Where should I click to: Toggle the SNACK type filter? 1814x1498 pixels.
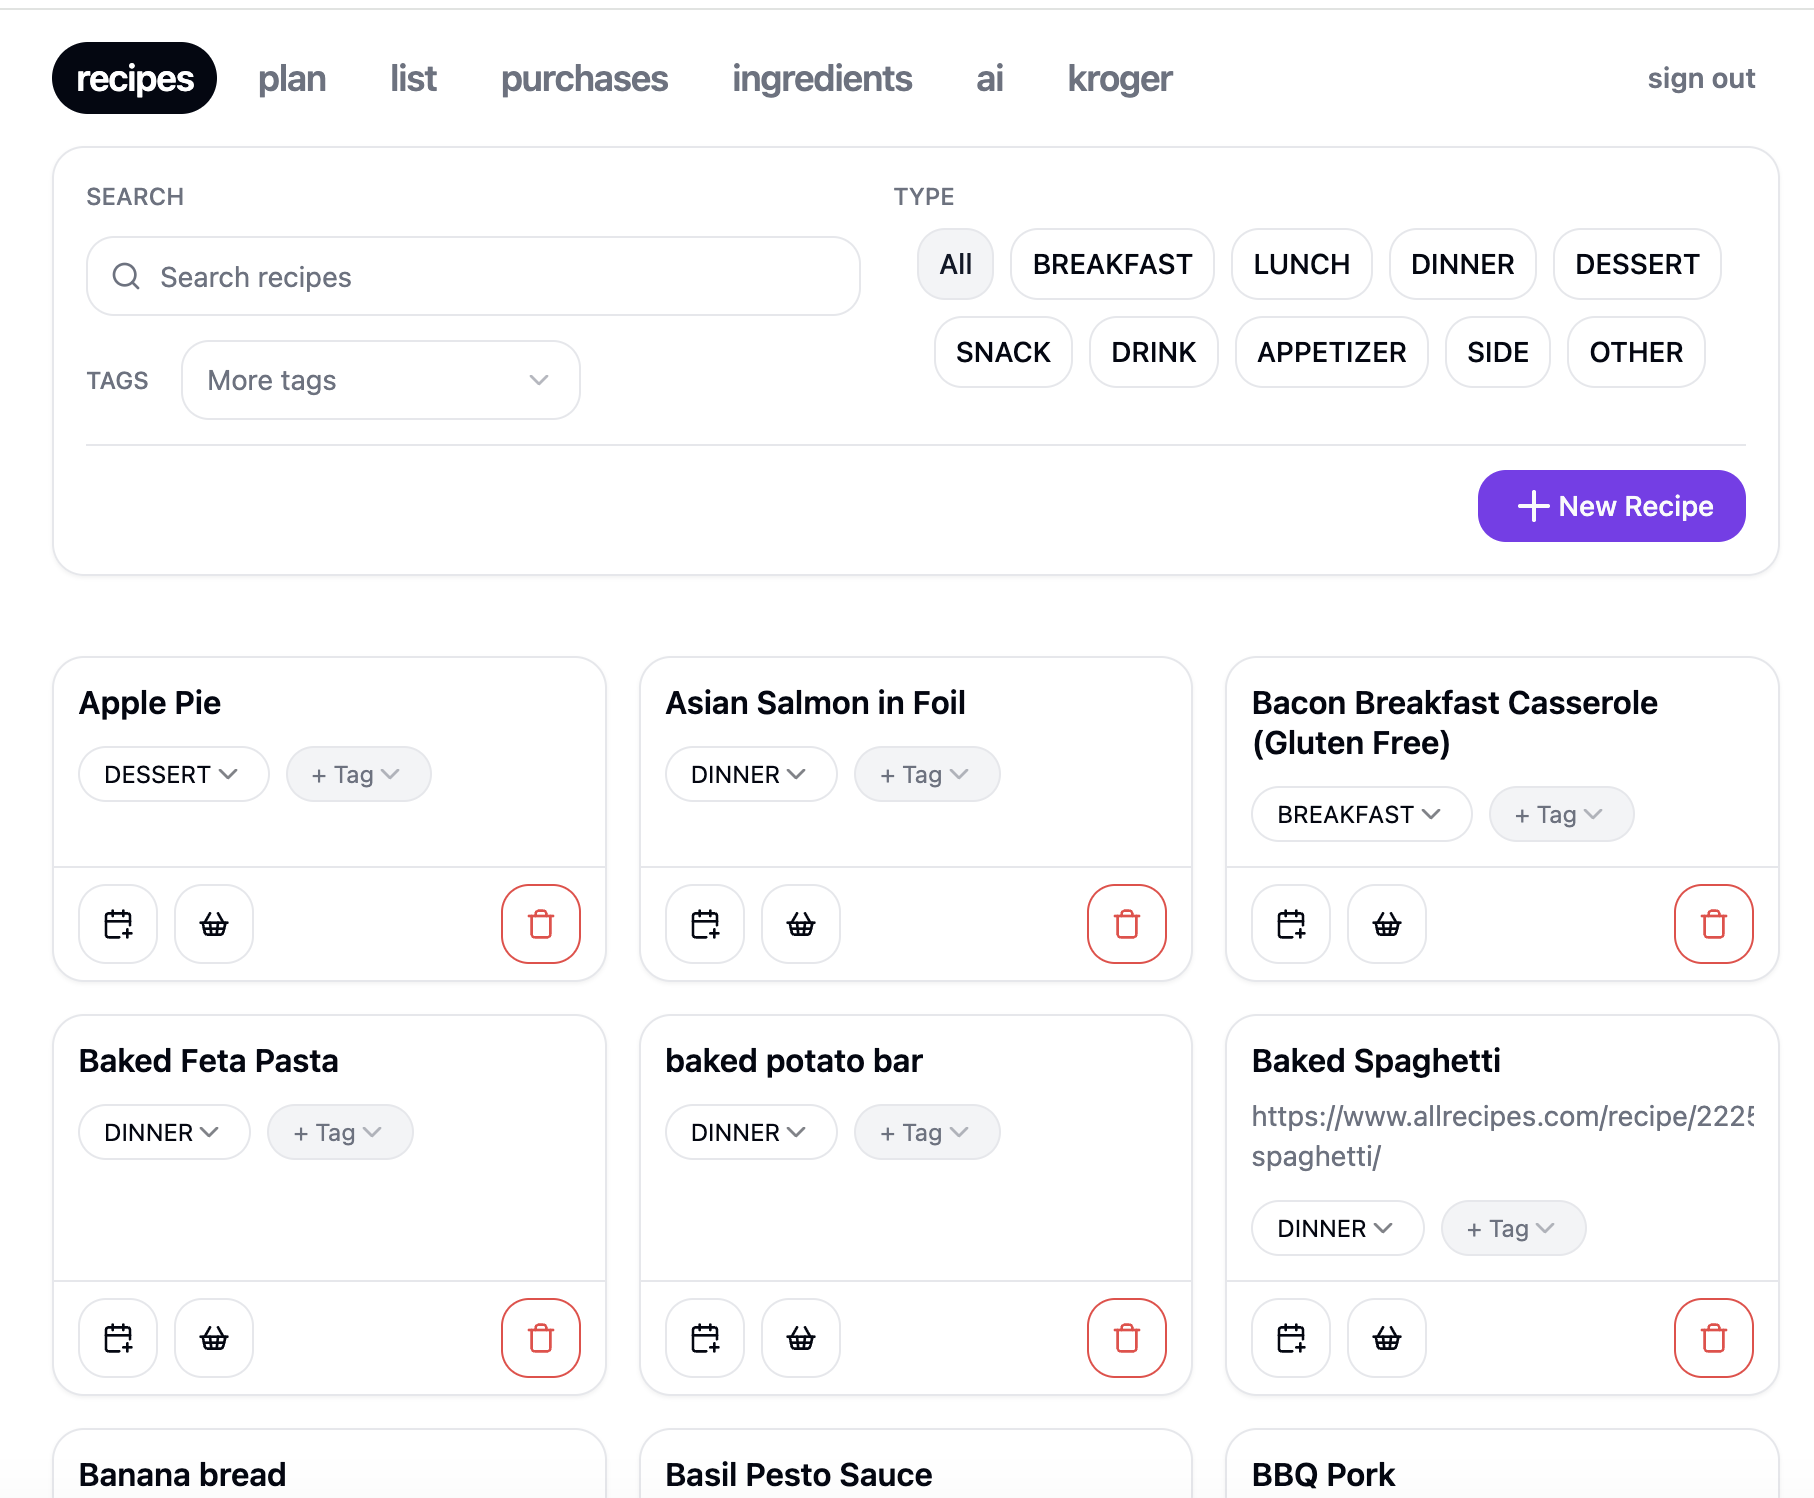(1002, 352)
